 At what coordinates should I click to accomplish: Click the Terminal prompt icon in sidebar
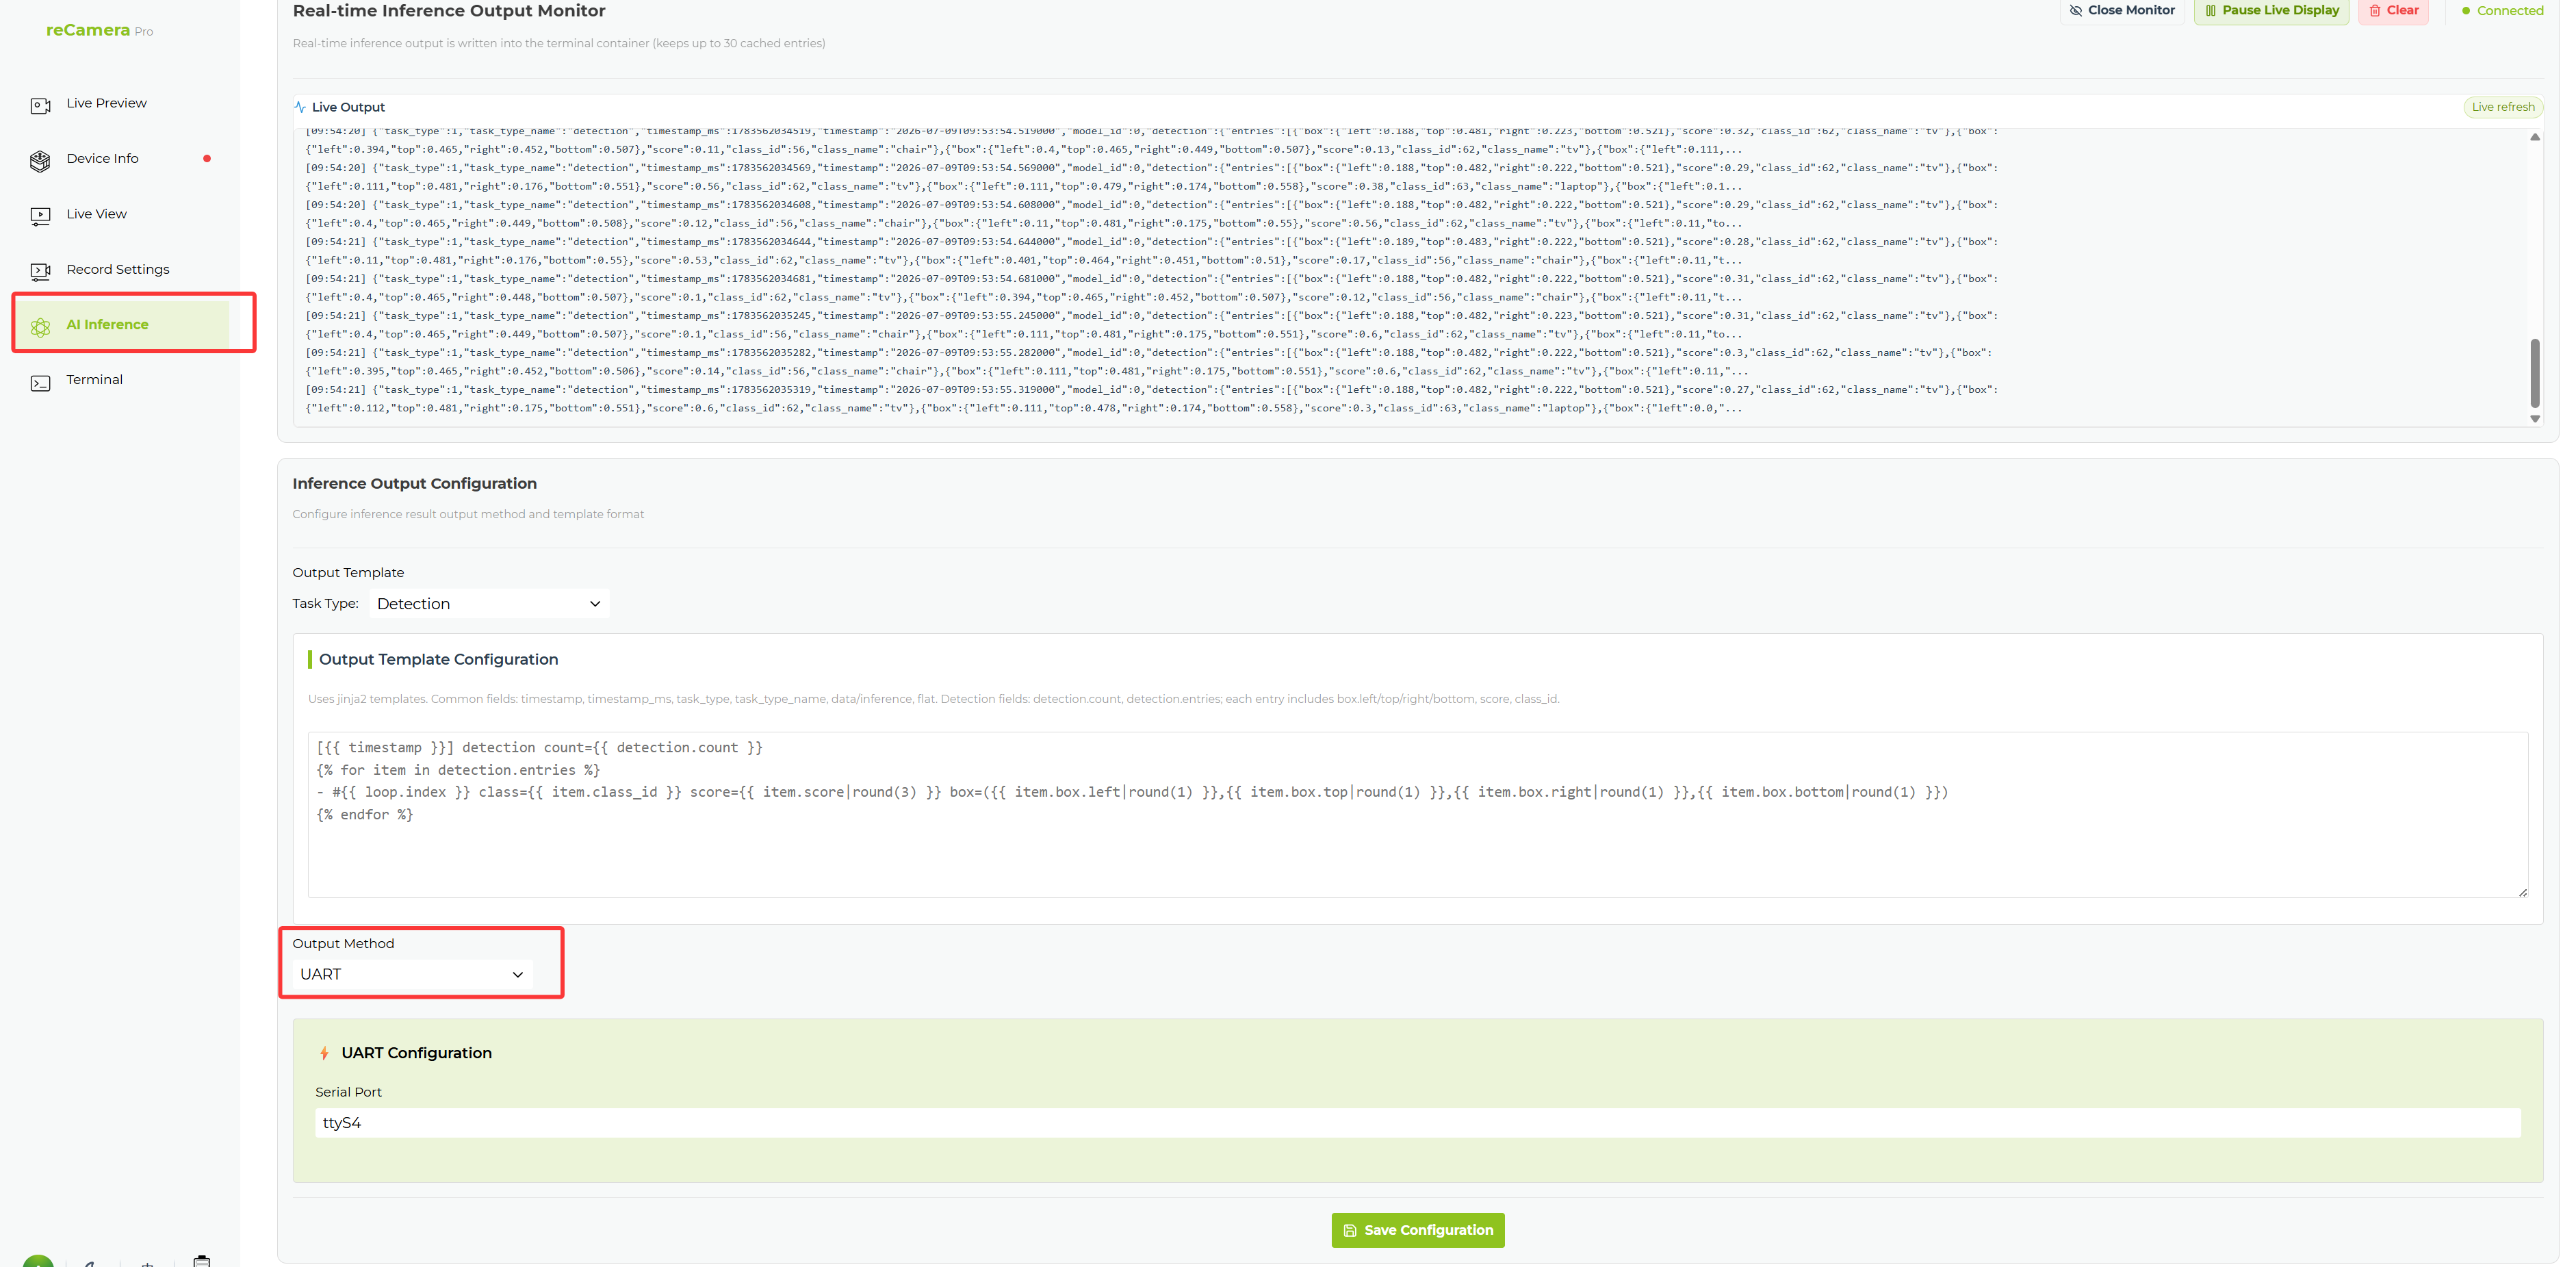(x=40, y=382)
